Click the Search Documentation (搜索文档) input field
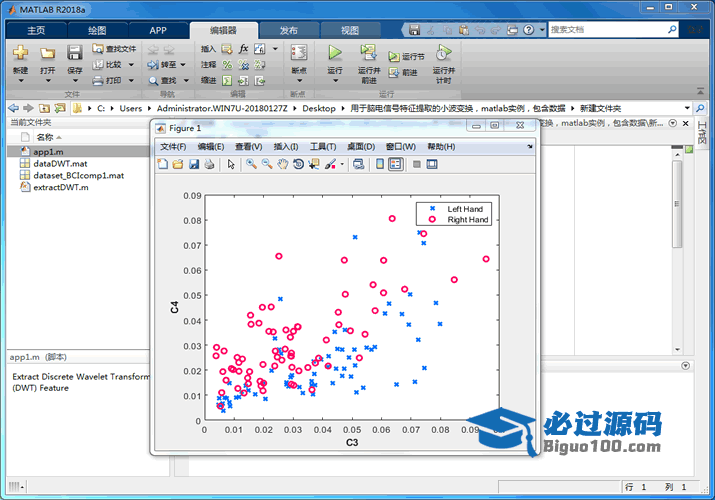The height and width of the screenshot is (500, 715). click(608, 30)
